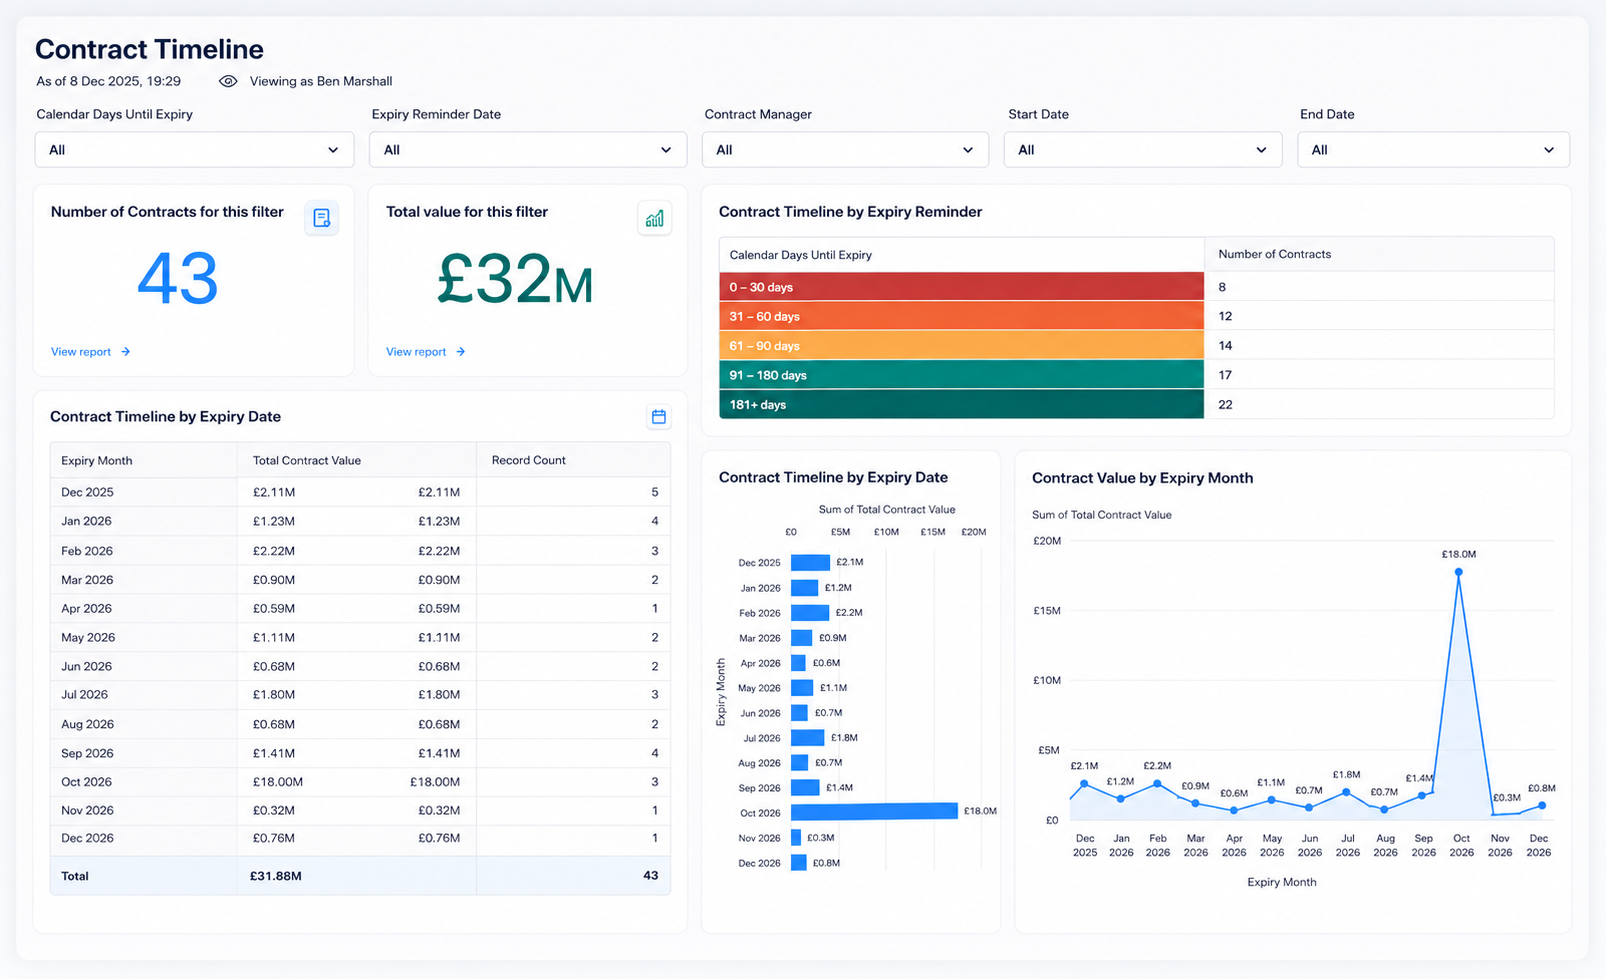The height and width of the screenshot is (979, 1606).
Task: Open the End Date filter dropdown
Action: pos(1433,150)
